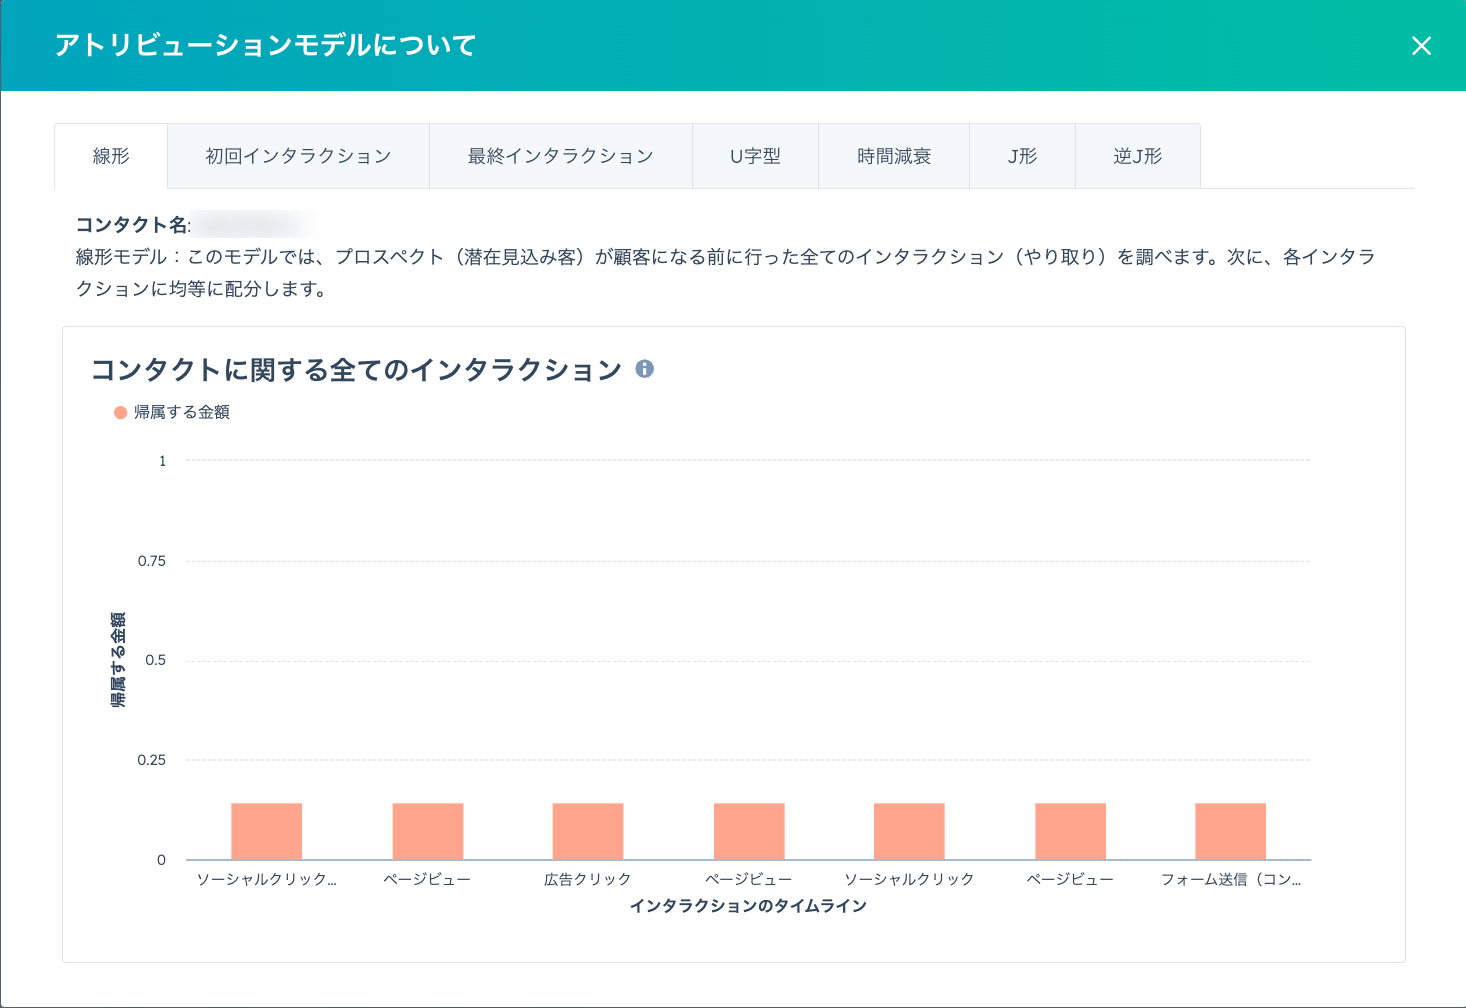
Task: Select the 線形 tab
Action: coord(111,156)
